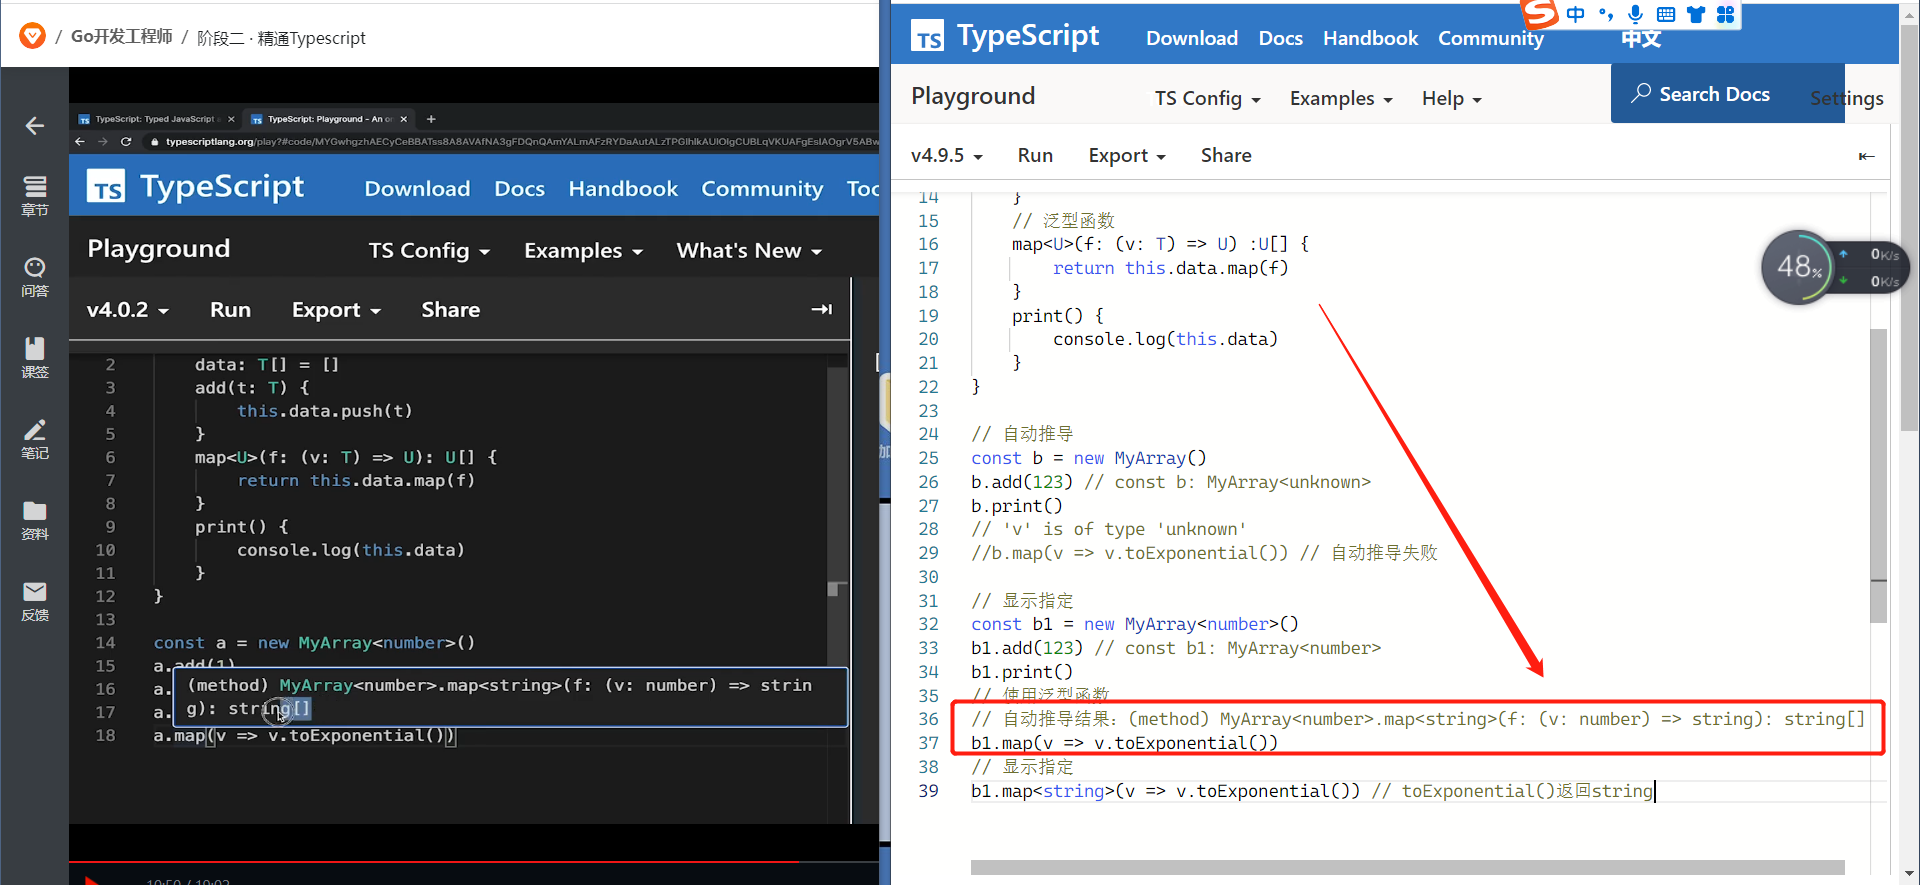Click the right editor's horizontal scrollbar
This screenshot has height=885, width=1920.
(x=1407, y=867)
